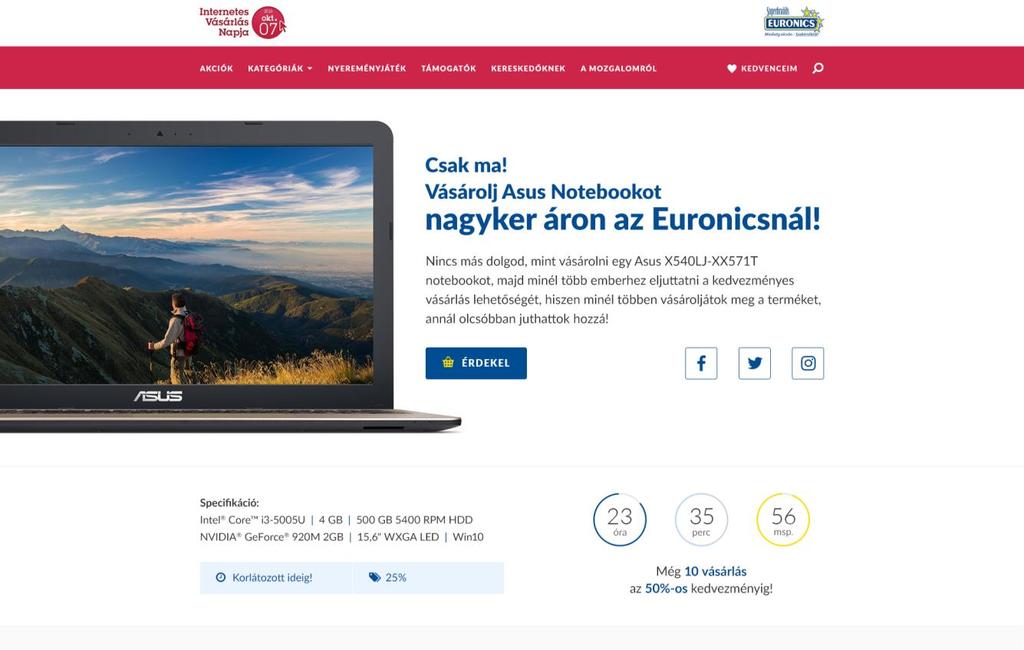Click the 'Intel Core i3-5005U' spec text

pos(253,520)
